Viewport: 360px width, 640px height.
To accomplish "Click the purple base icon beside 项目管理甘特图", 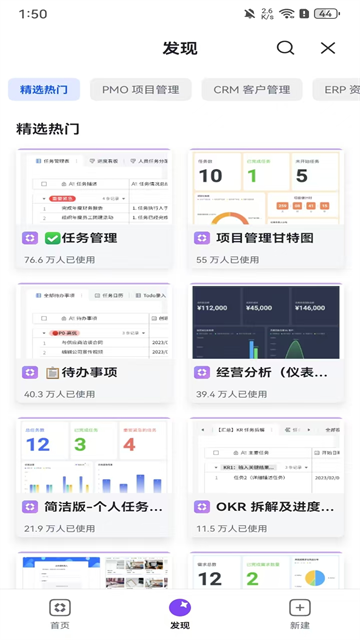I will 202,238.
